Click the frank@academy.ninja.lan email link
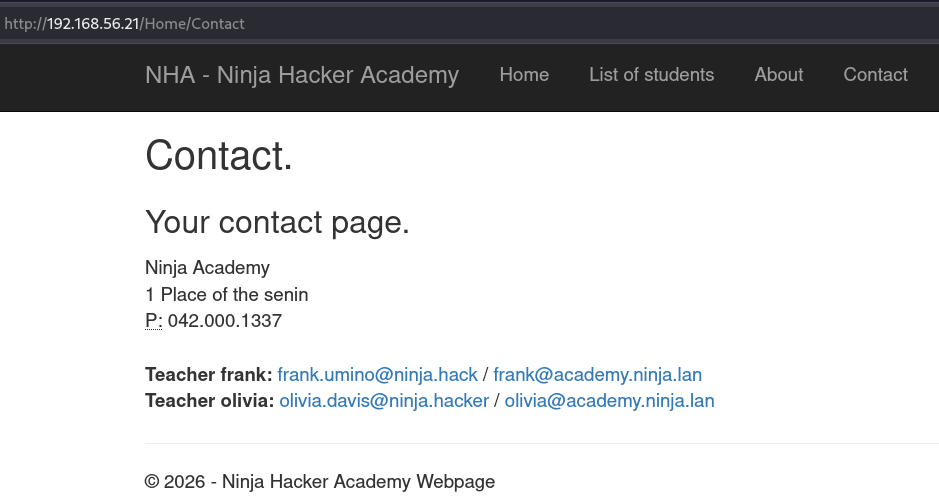This screenshot has height=503, width=939. tap(597, 375)
